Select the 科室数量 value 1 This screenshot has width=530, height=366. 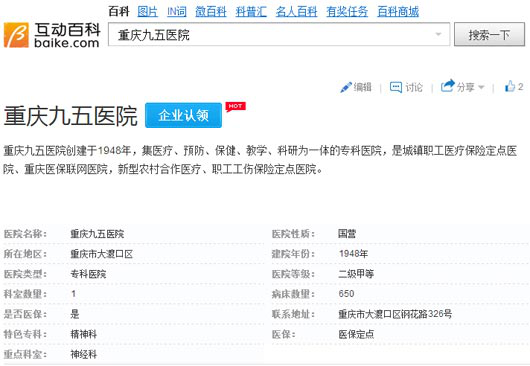tap(73, 294)
